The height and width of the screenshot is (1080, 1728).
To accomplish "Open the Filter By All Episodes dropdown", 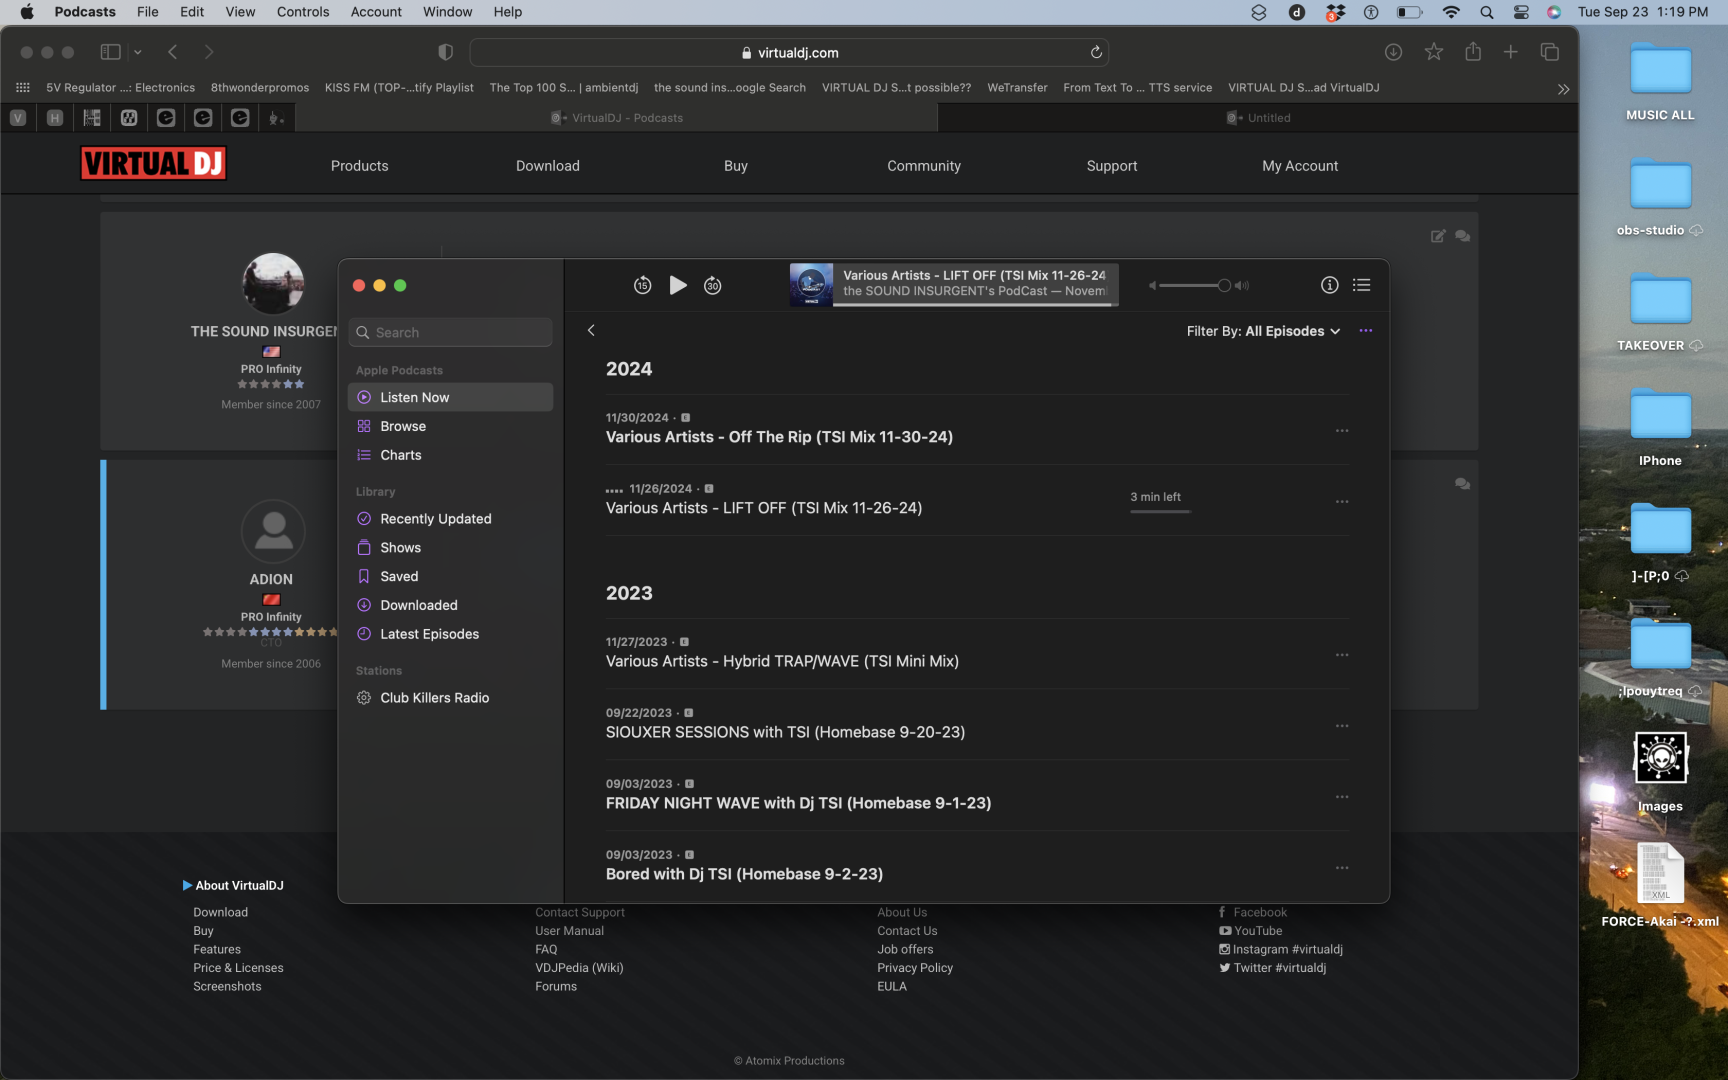I will [x=1262, y=331].
